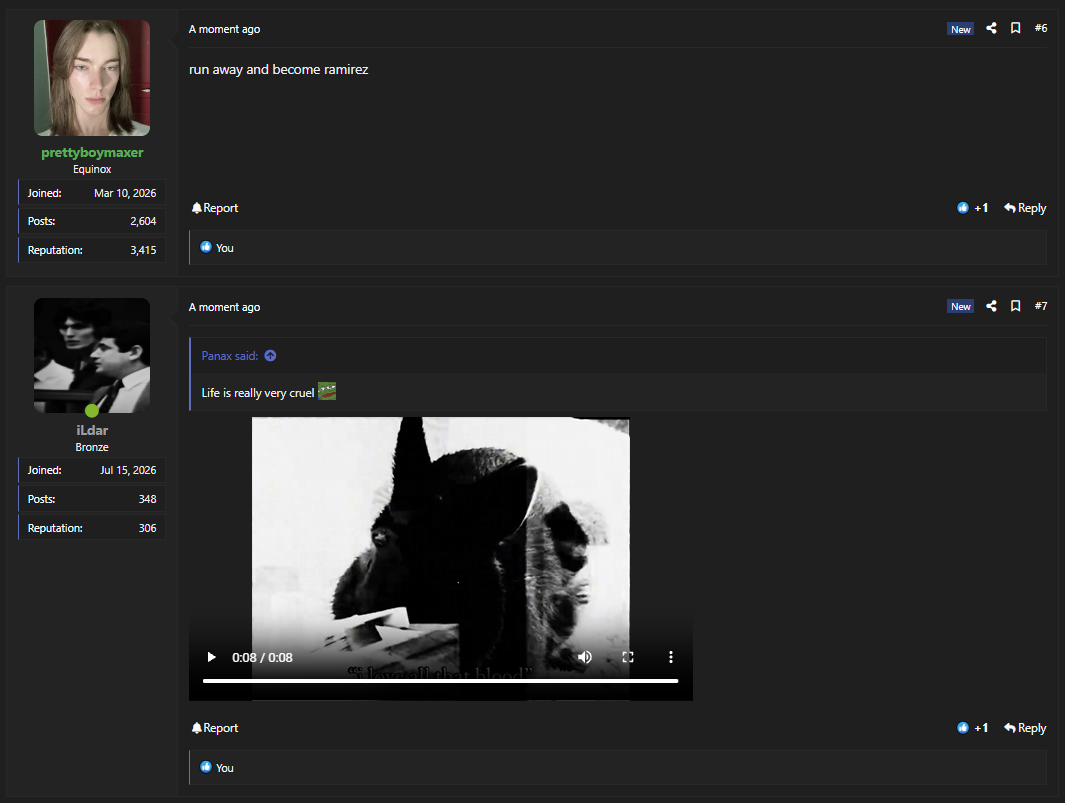The width and height of the screenshot is (1065, 803).
Task: Seek on the video progress bar
Action: pos(440,680)
